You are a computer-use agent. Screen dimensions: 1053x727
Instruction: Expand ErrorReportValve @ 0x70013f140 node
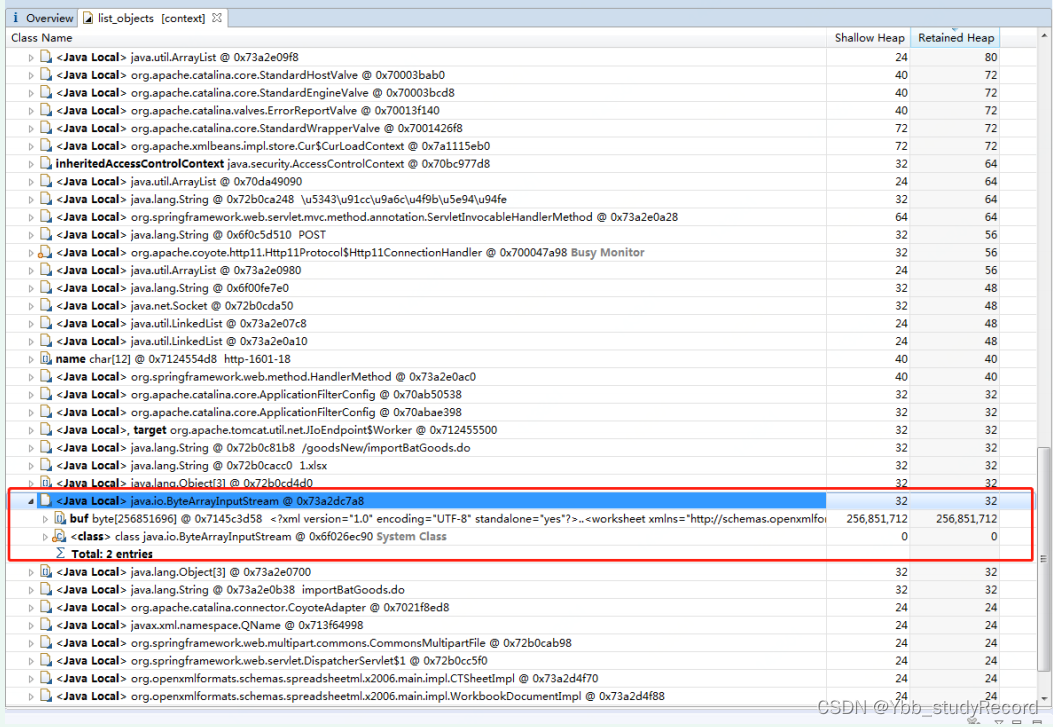[31, 111]
